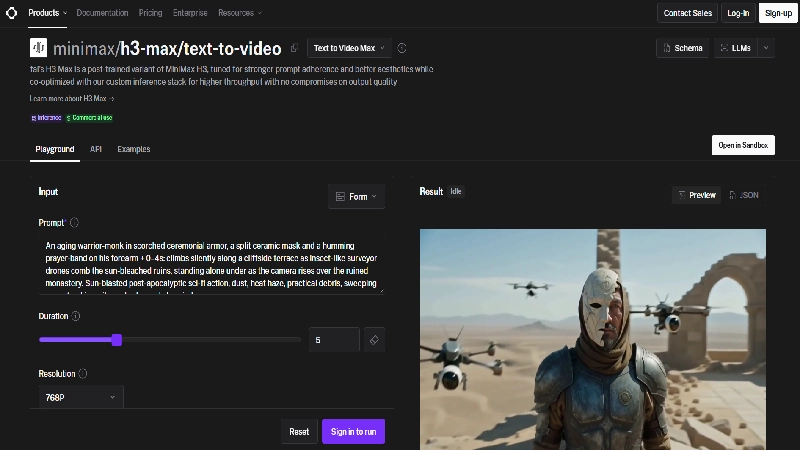Screen dimensions: 800x450
Task: Expand the arrow next to LLMs
Action: coord(766,48)
